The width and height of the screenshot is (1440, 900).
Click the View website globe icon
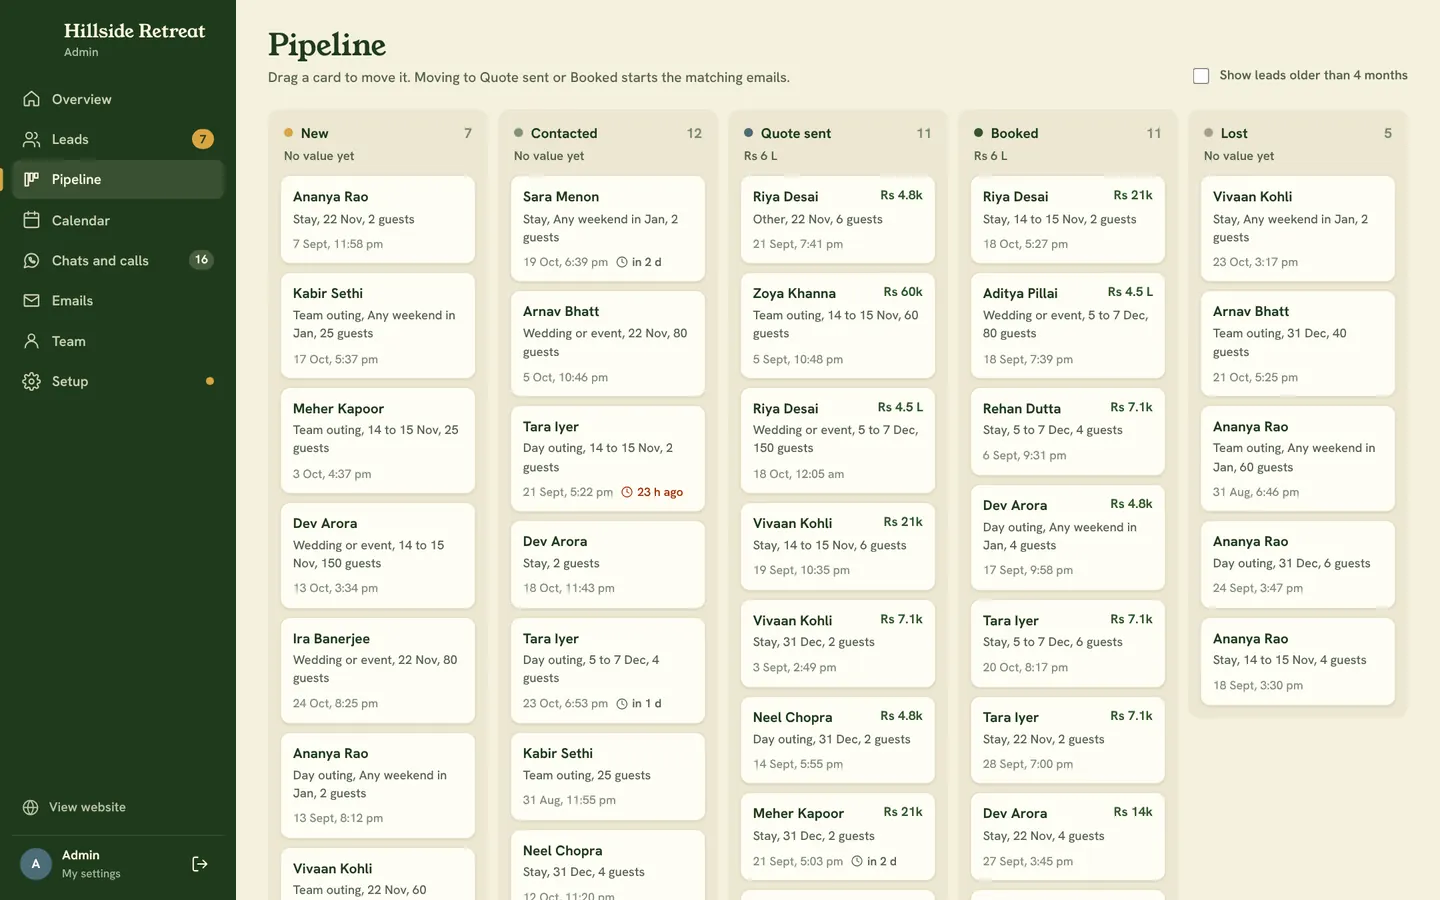click(x=31, y=807)
